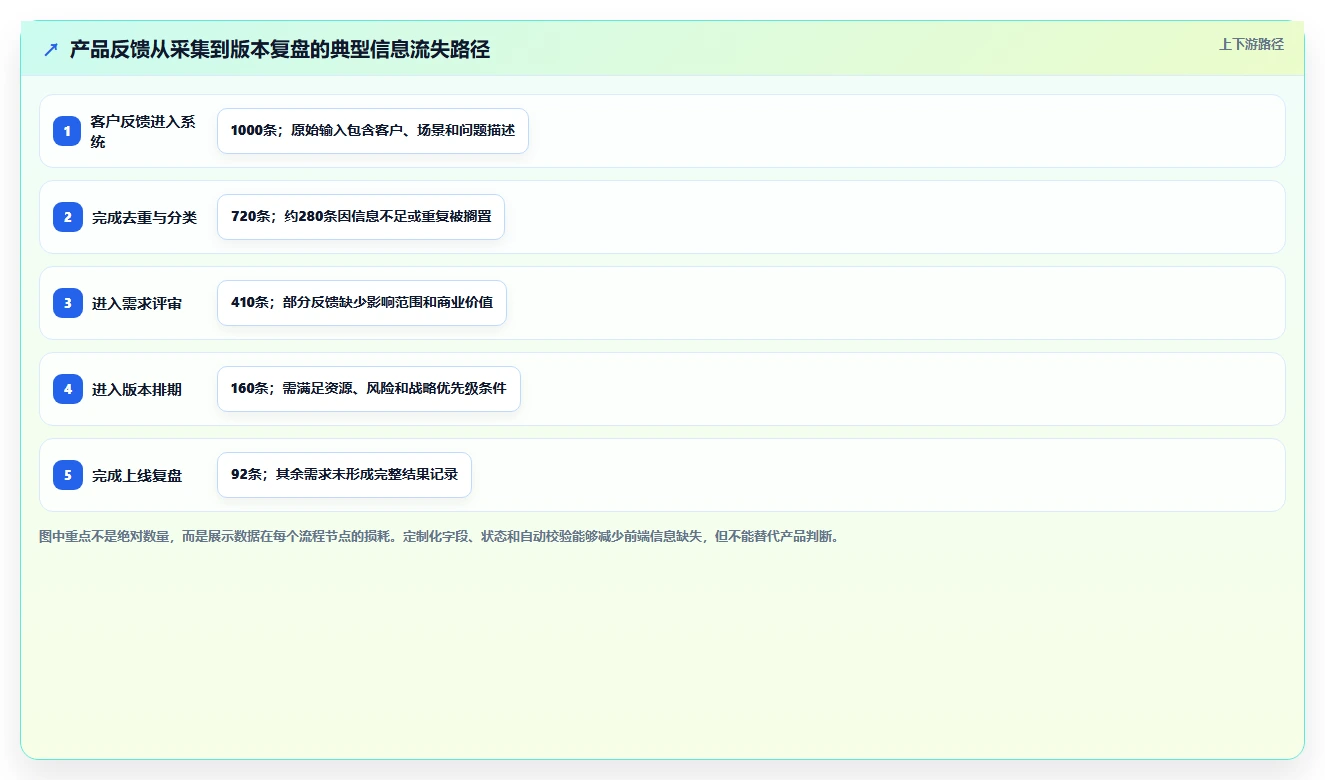The image size is (1325, 780).
Task: Click the 客户反馈进入系统 step label
Action: coord(144,131)
